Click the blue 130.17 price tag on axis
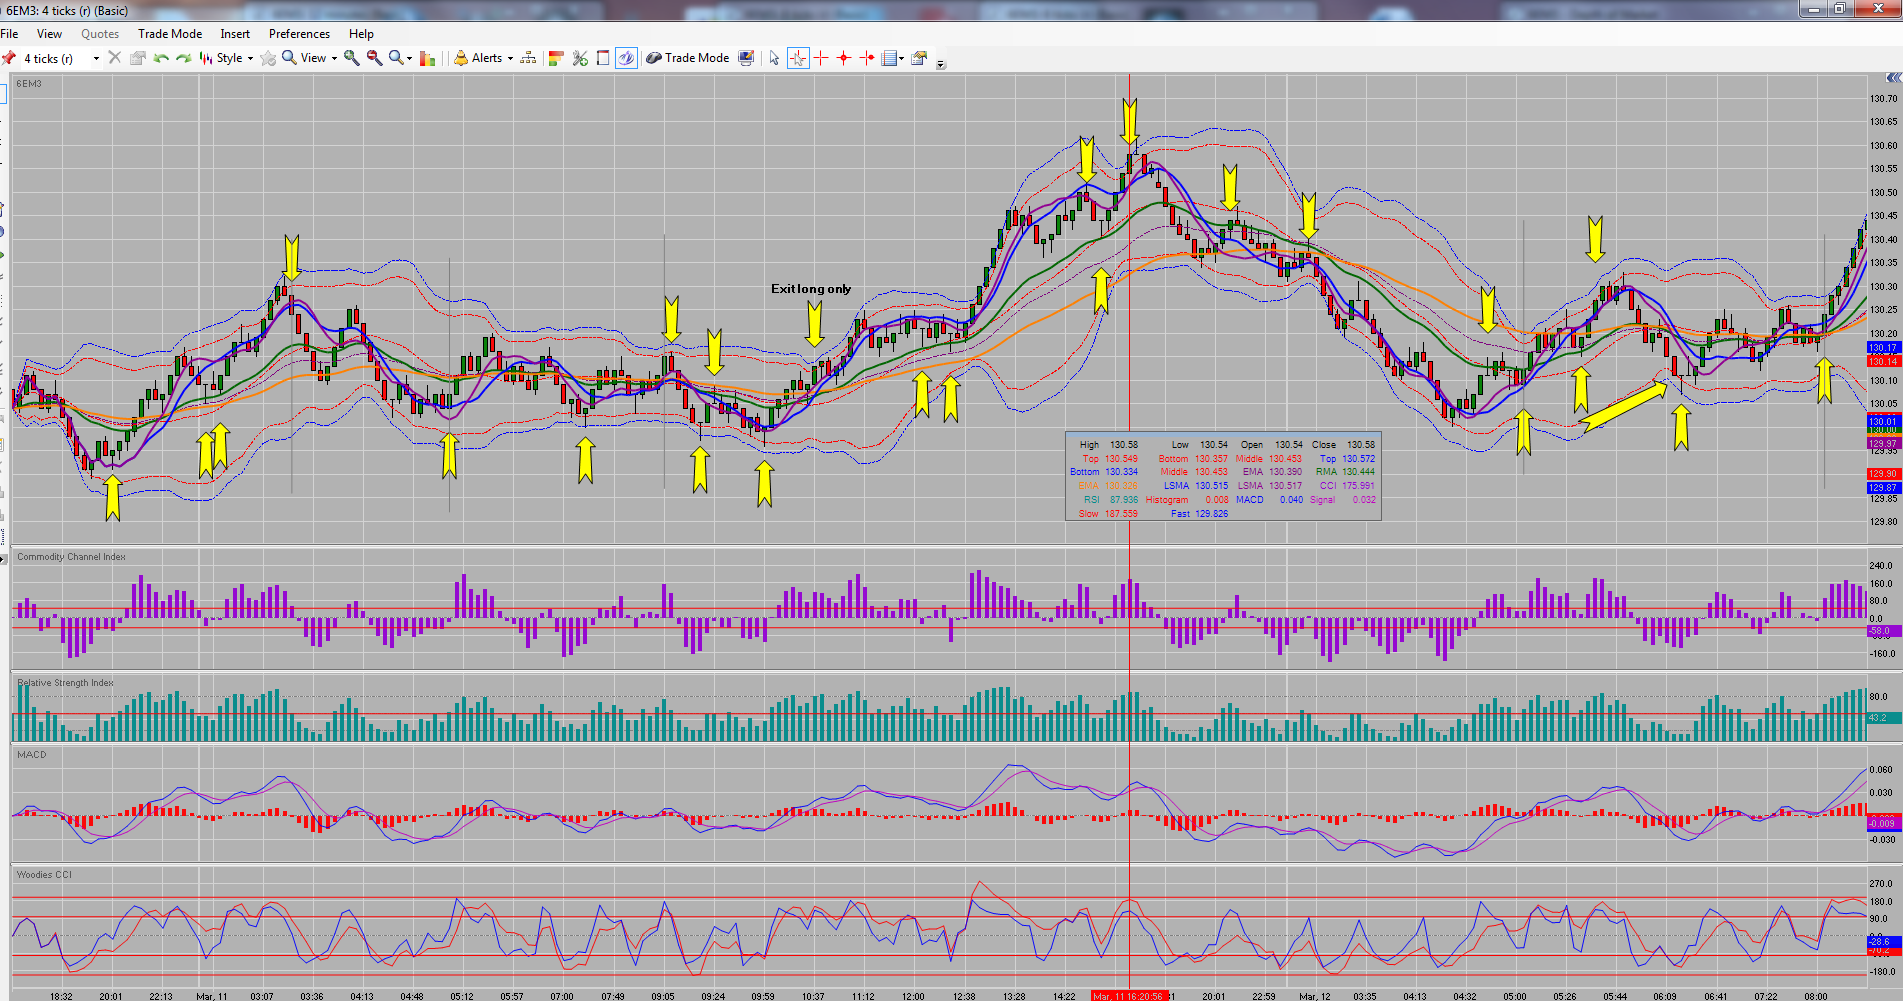This screenshot has height=1001, width=1903. (1883, 348)
